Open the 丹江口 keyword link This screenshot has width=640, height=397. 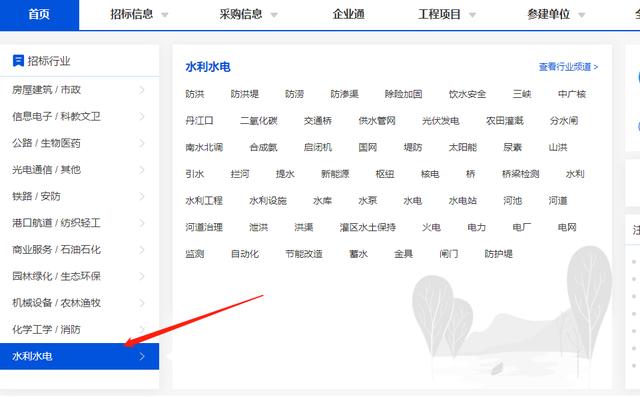[x=199, y=121]
